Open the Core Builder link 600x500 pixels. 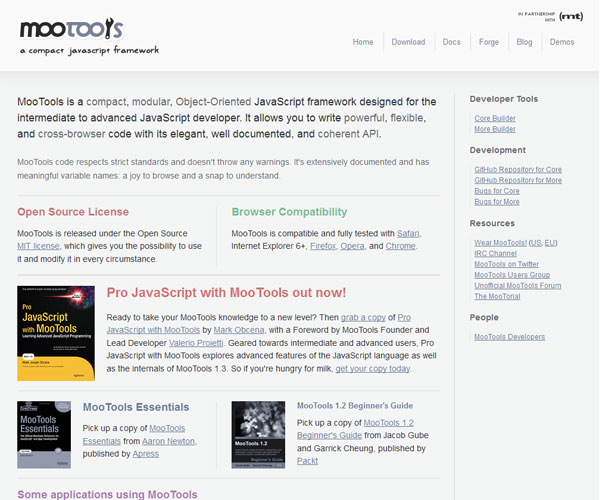click(x=495, y=118)
